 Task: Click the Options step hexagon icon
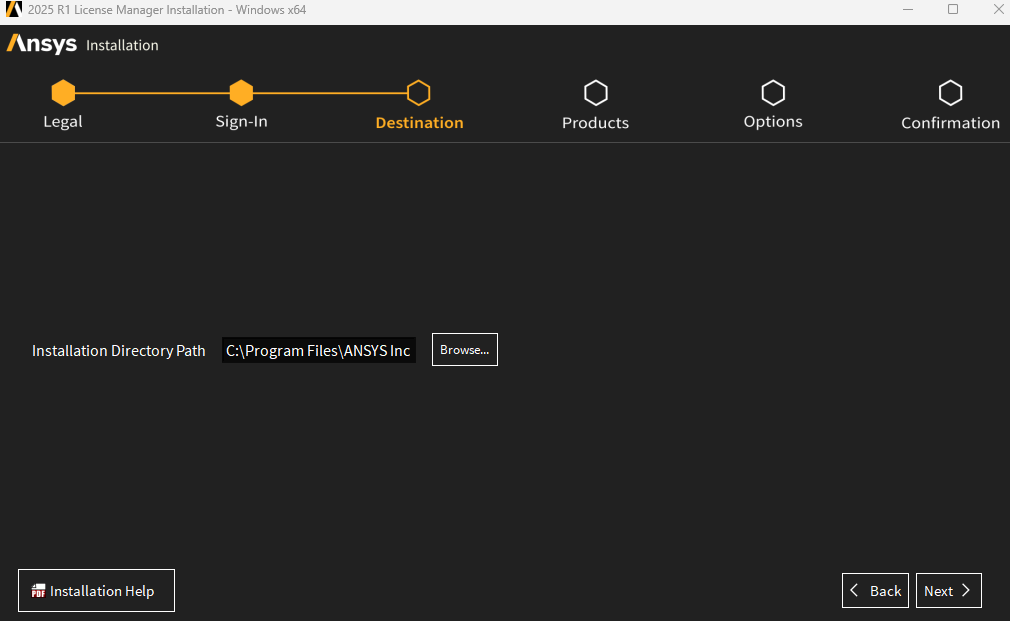[773, 93]
